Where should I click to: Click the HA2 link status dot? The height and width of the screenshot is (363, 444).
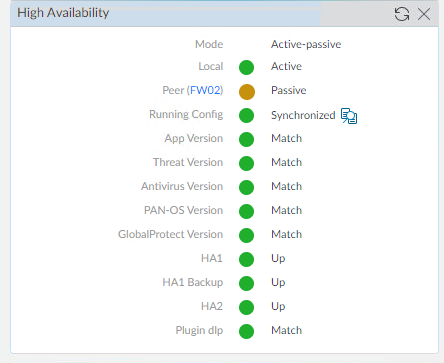tap(247, 307)
